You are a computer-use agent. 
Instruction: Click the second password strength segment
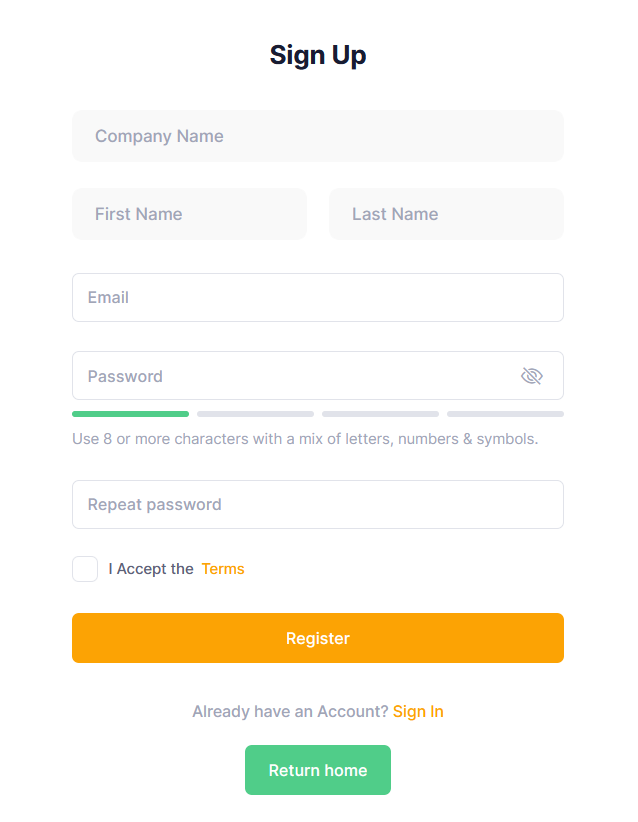coord(255,413)
